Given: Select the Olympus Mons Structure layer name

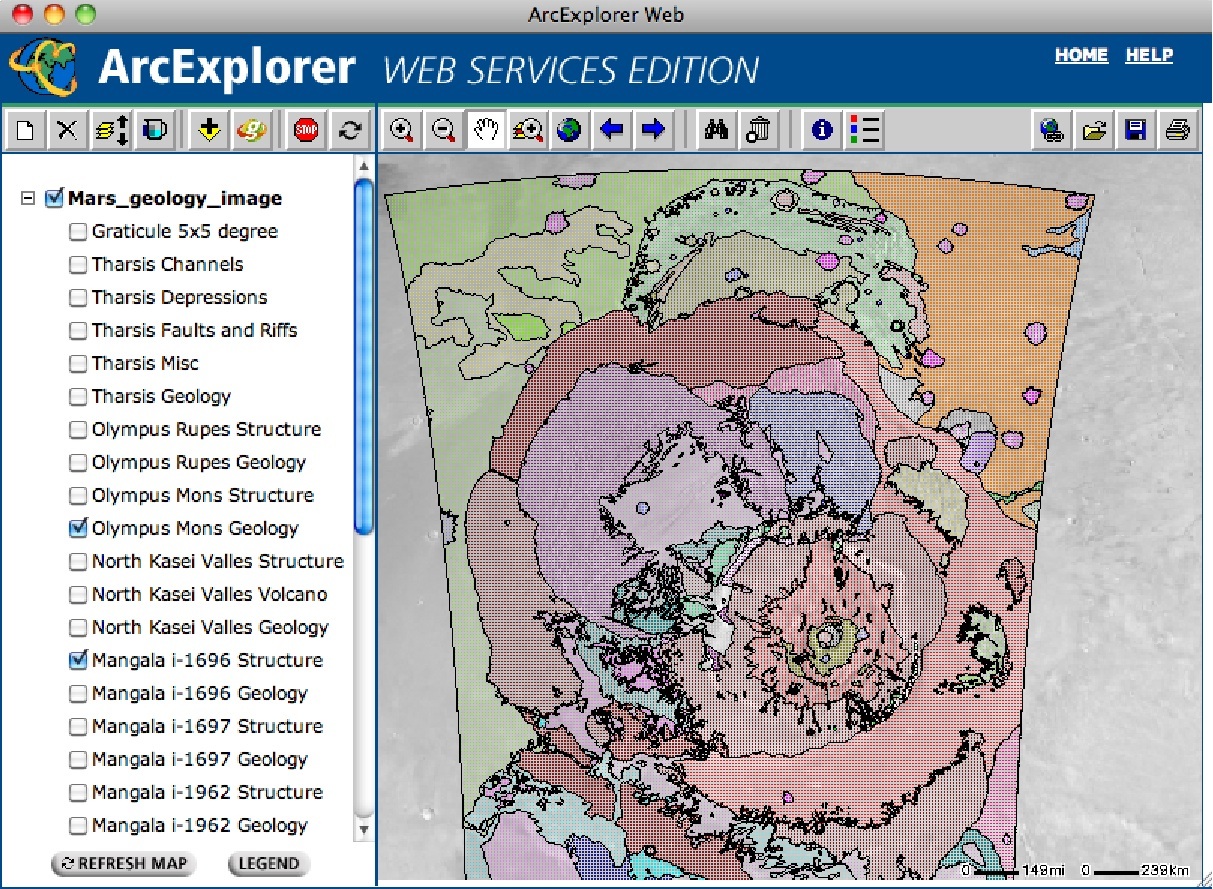Looking at the screenshot, I should pos(203,496).
